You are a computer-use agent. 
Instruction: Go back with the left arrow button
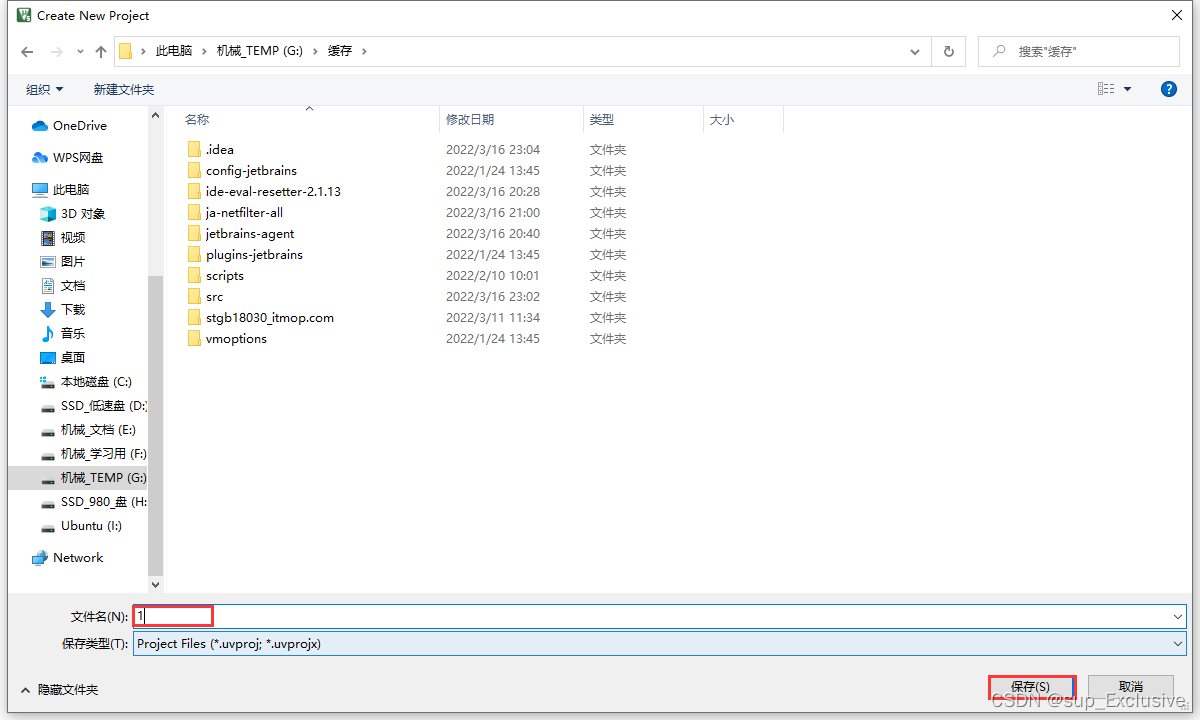[x=27, y=51]
